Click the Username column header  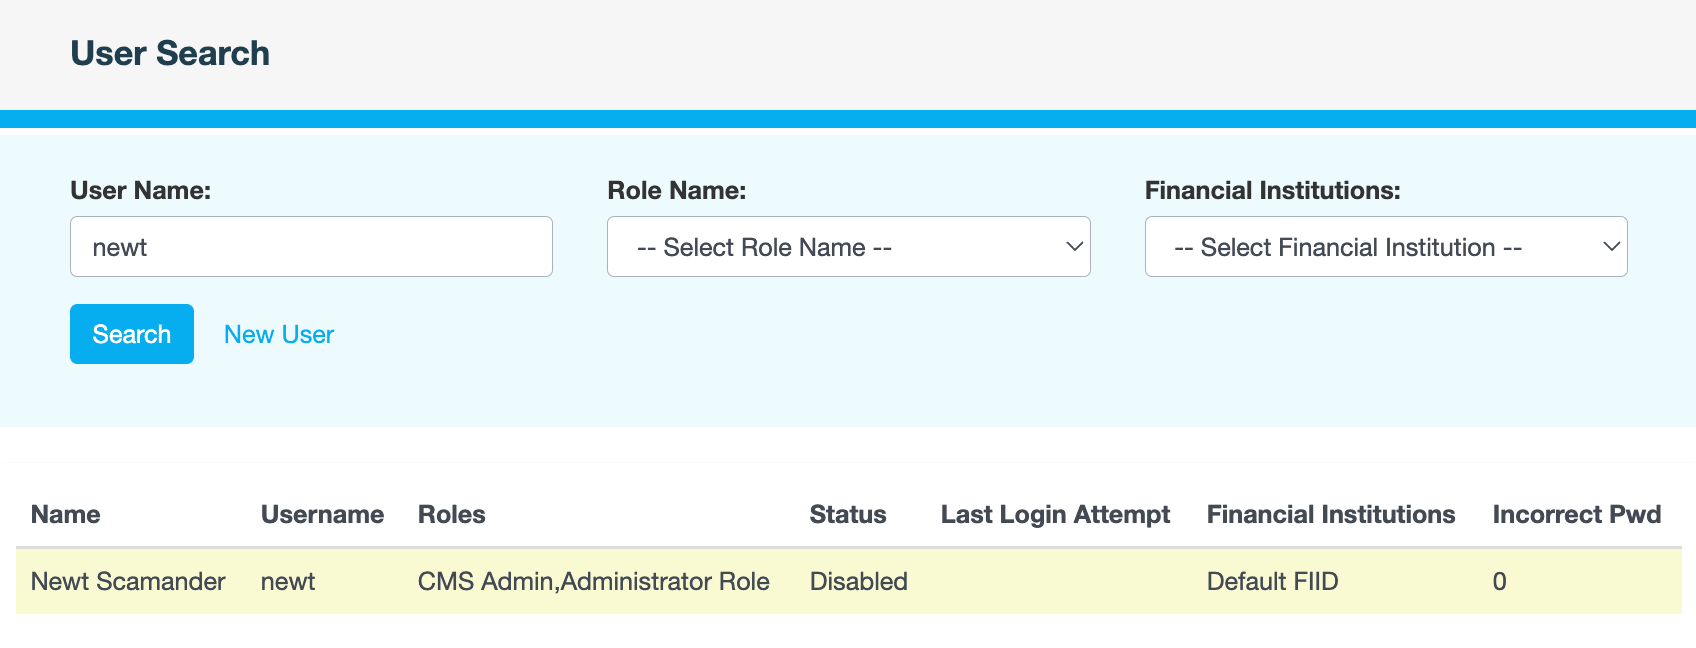pyautogui.click(x=322, y=515)
